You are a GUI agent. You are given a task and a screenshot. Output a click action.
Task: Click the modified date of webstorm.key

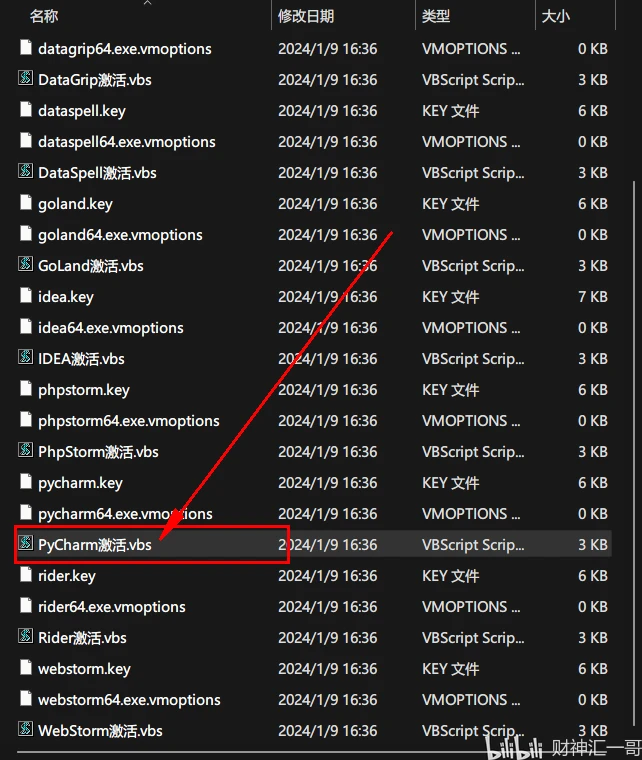click(328, 669)
